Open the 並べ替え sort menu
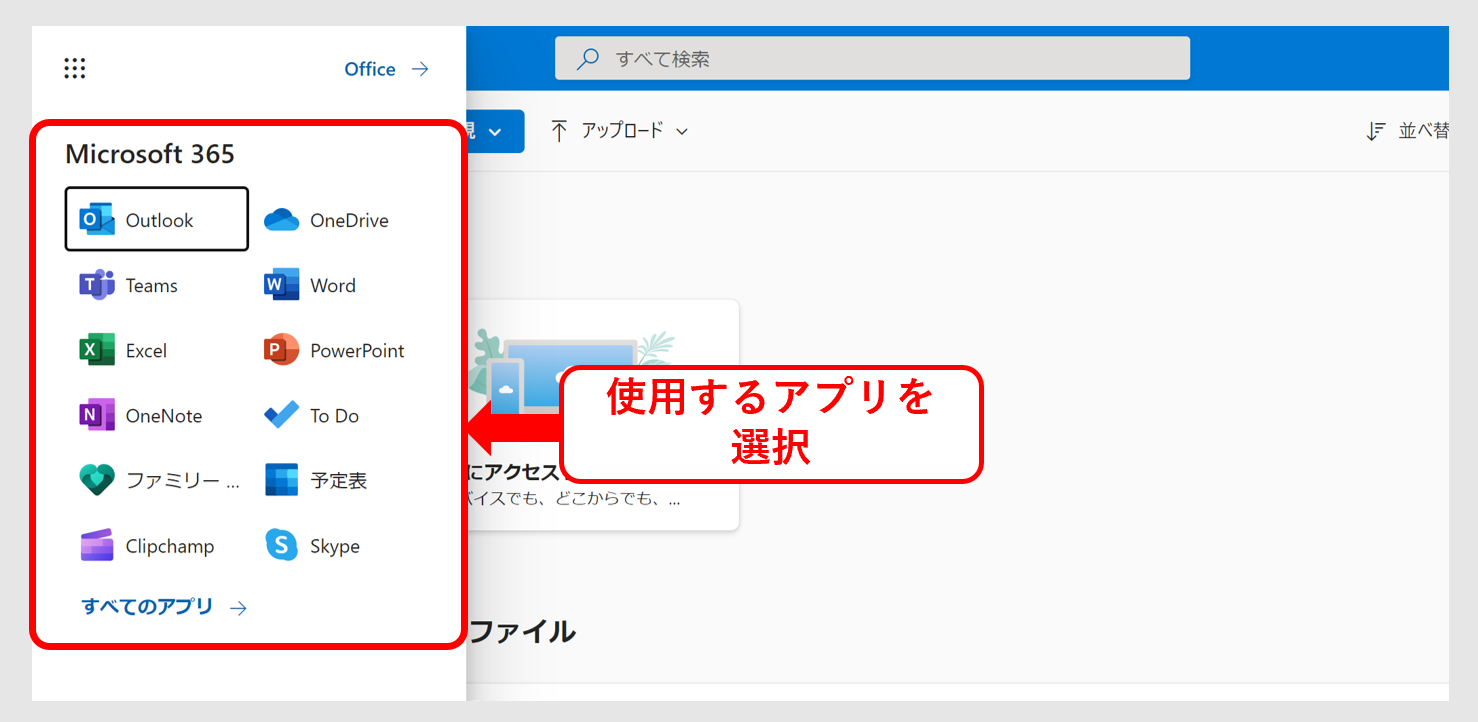1478x722 pixels. [x=1407, y=131]
